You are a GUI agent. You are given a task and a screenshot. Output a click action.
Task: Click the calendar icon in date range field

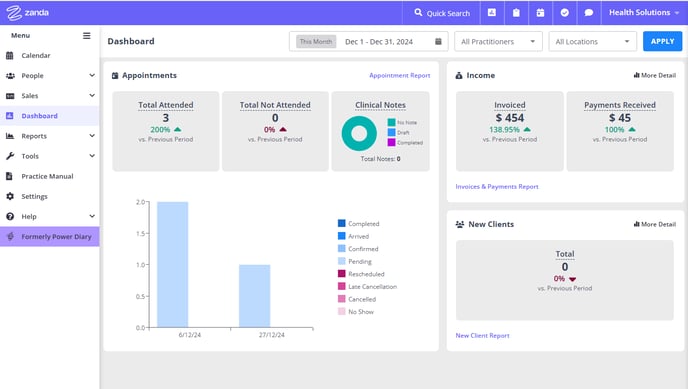[x=438, y=41]
